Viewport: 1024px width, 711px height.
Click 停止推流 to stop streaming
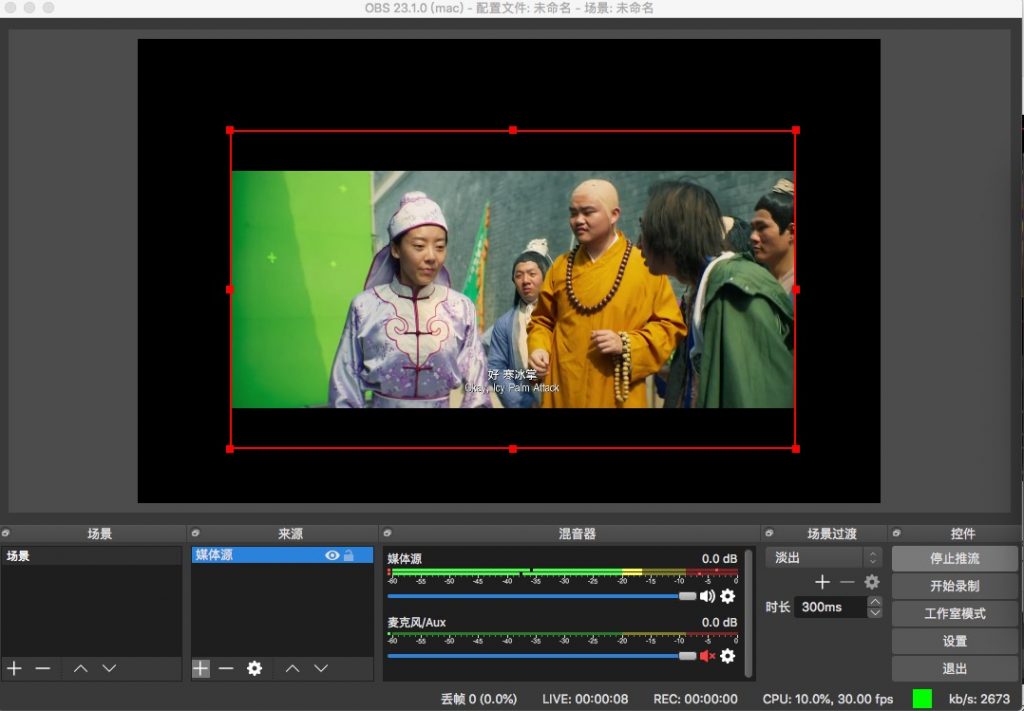954,558
